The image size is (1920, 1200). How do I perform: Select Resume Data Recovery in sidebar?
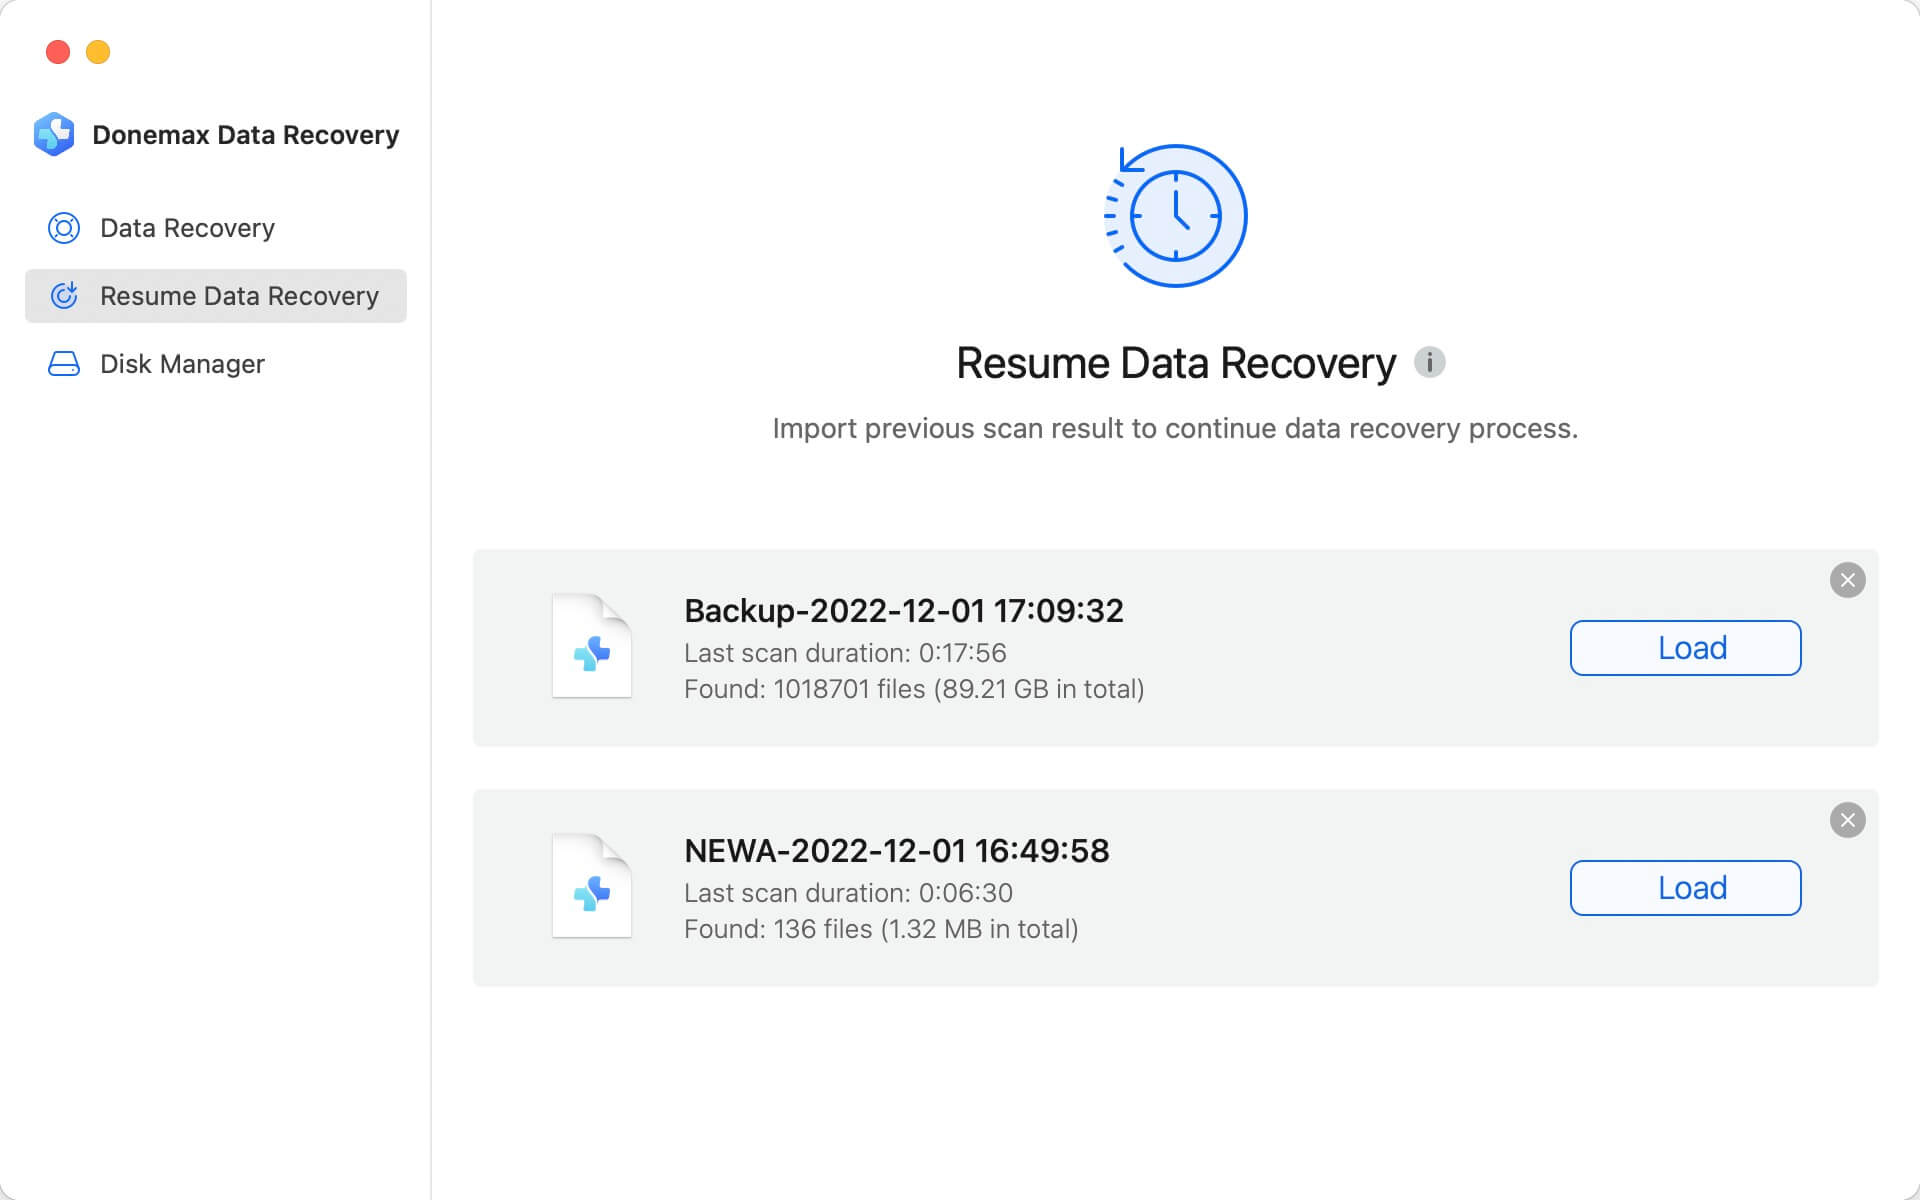pyautogui.click(x=215, y=296)
